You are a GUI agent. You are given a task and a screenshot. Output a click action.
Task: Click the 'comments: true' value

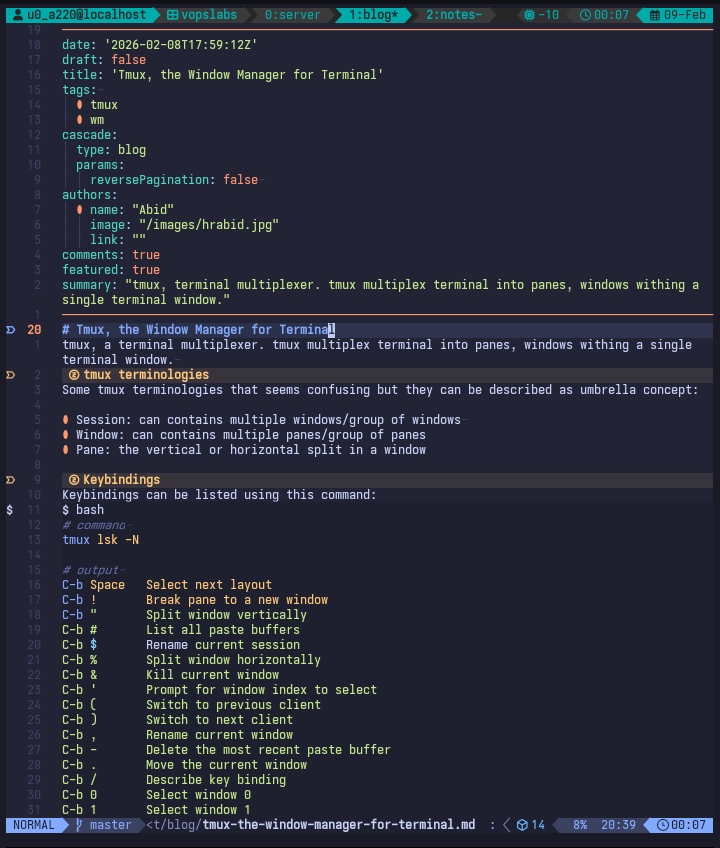(146, 255)
